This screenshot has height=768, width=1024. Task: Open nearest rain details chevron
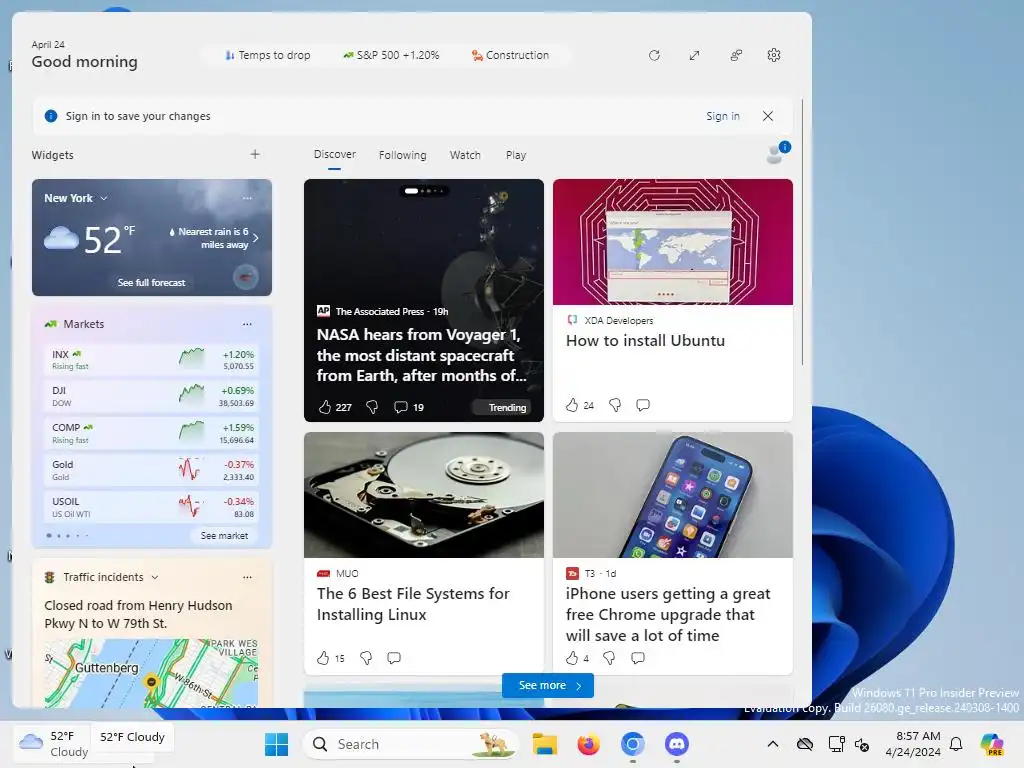(255, 238)
